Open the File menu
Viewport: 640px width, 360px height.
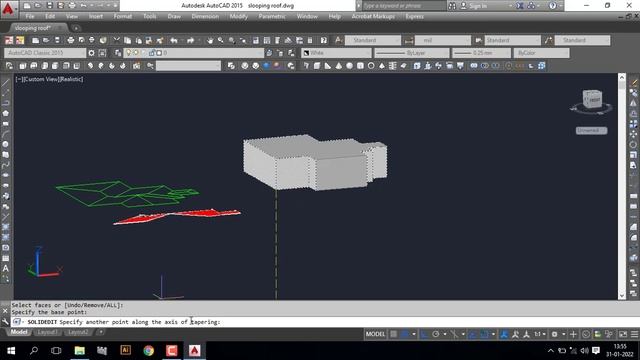(30, 16)
